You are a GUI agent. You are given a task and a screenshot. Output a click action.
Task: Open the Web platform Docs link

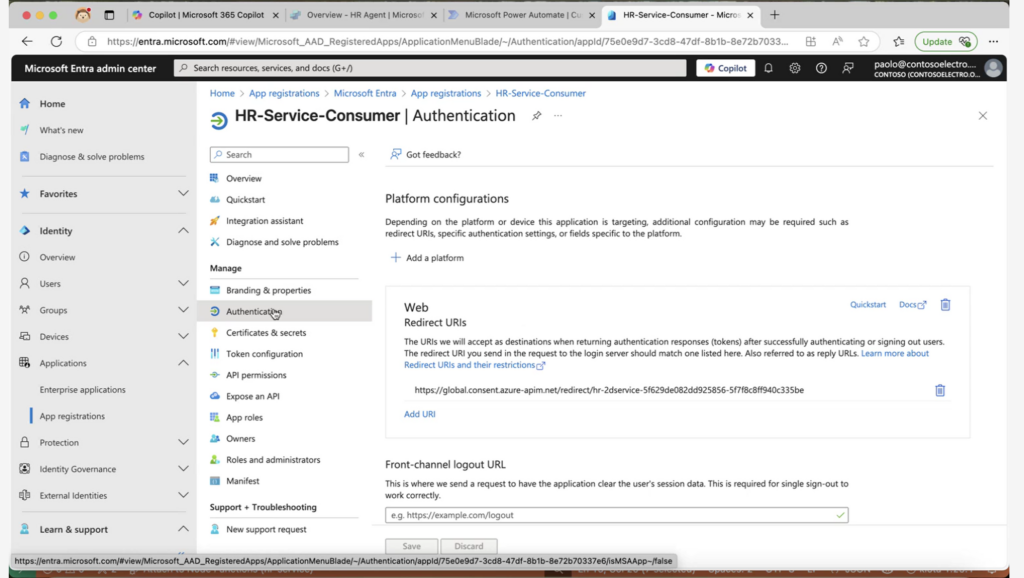(x=912, y=304)
